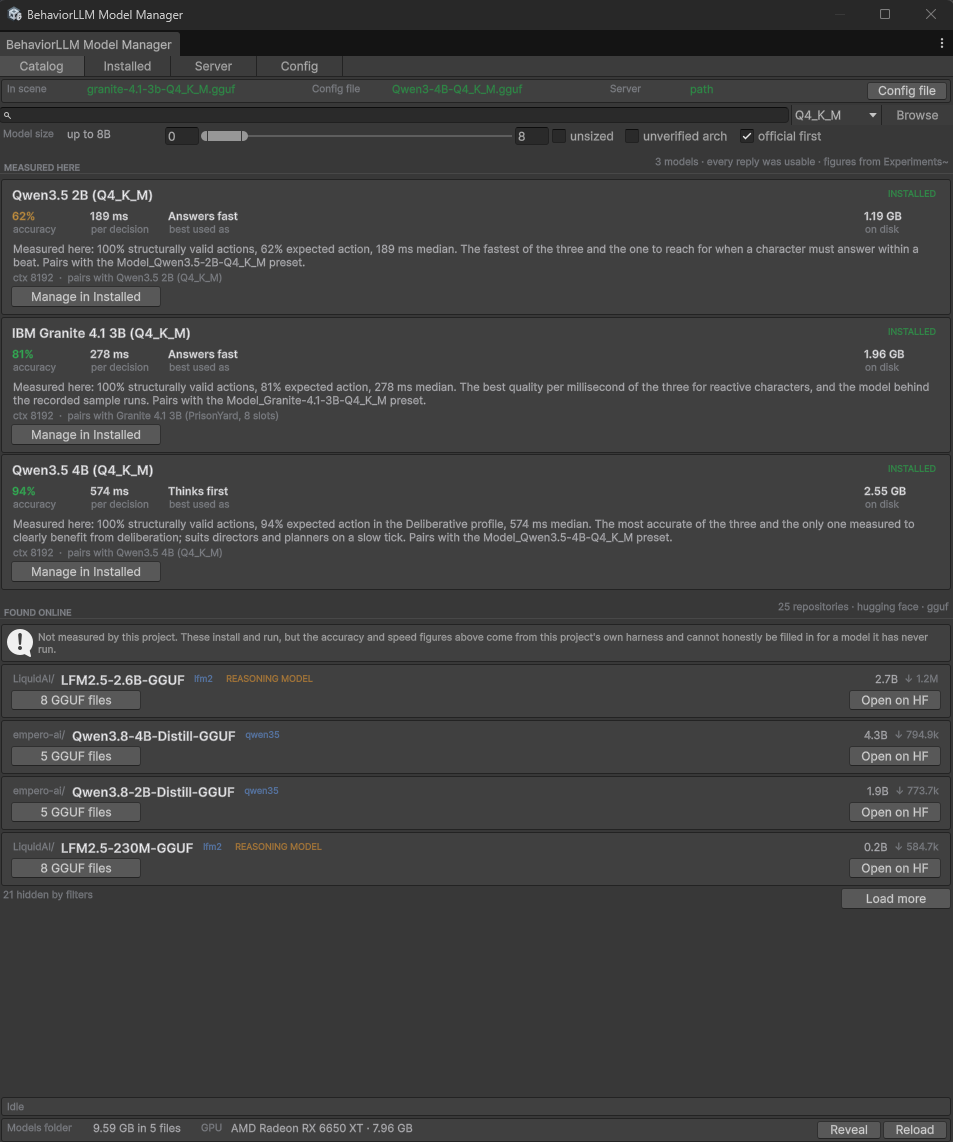Click the Unity logo in title bar
953x1142 pixels.
pos(14,14)
